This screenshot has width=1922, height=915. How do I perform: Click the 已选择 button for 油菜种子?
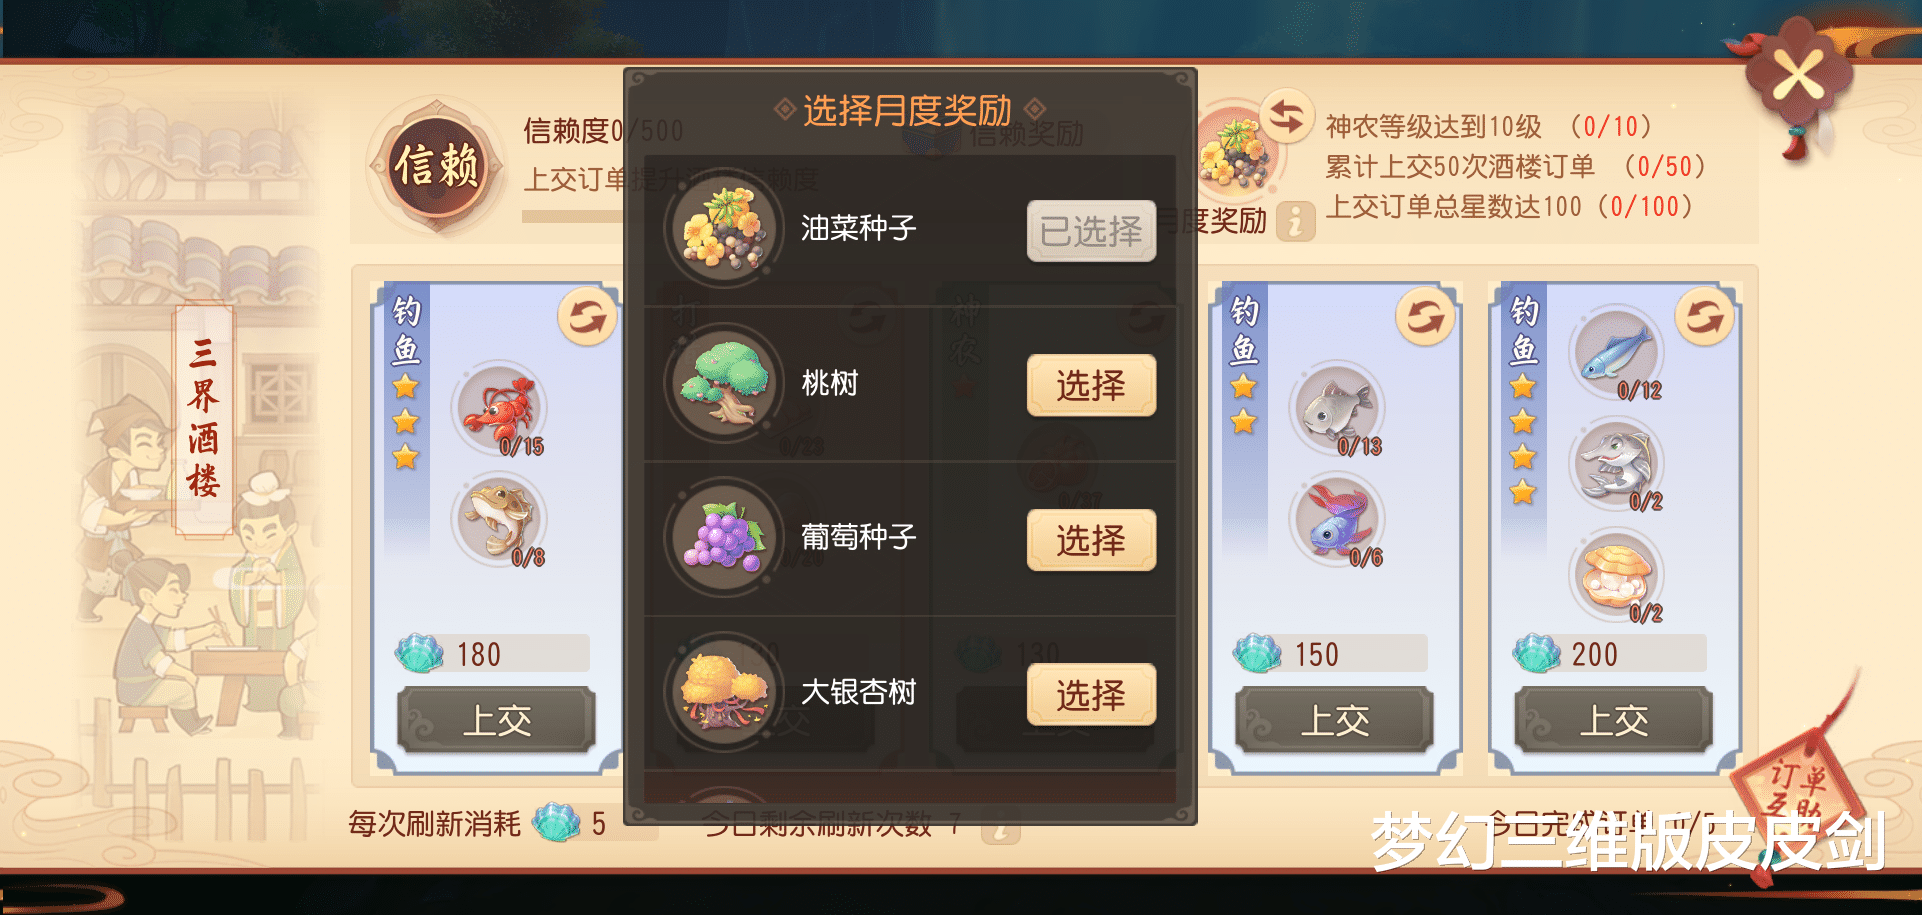click(1091, 231)
